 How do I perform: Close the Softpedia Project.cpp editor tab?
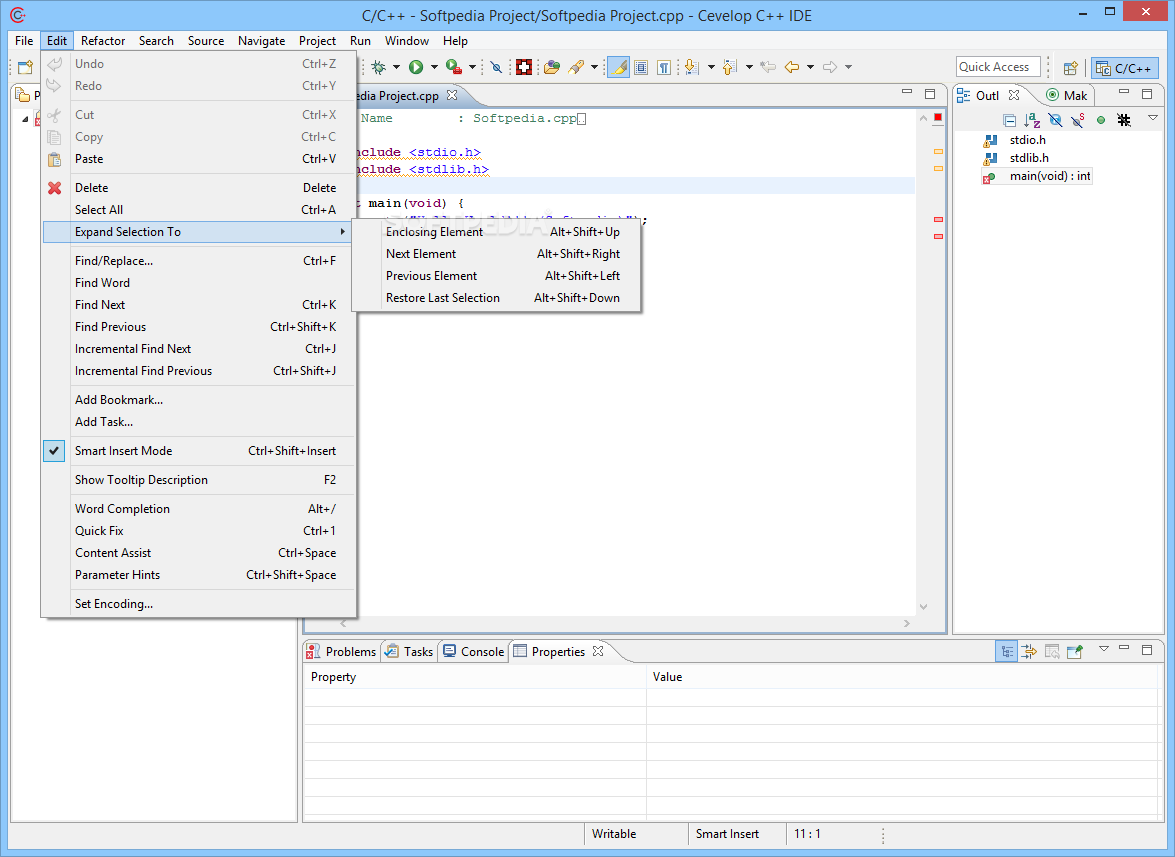coord(452,95)
